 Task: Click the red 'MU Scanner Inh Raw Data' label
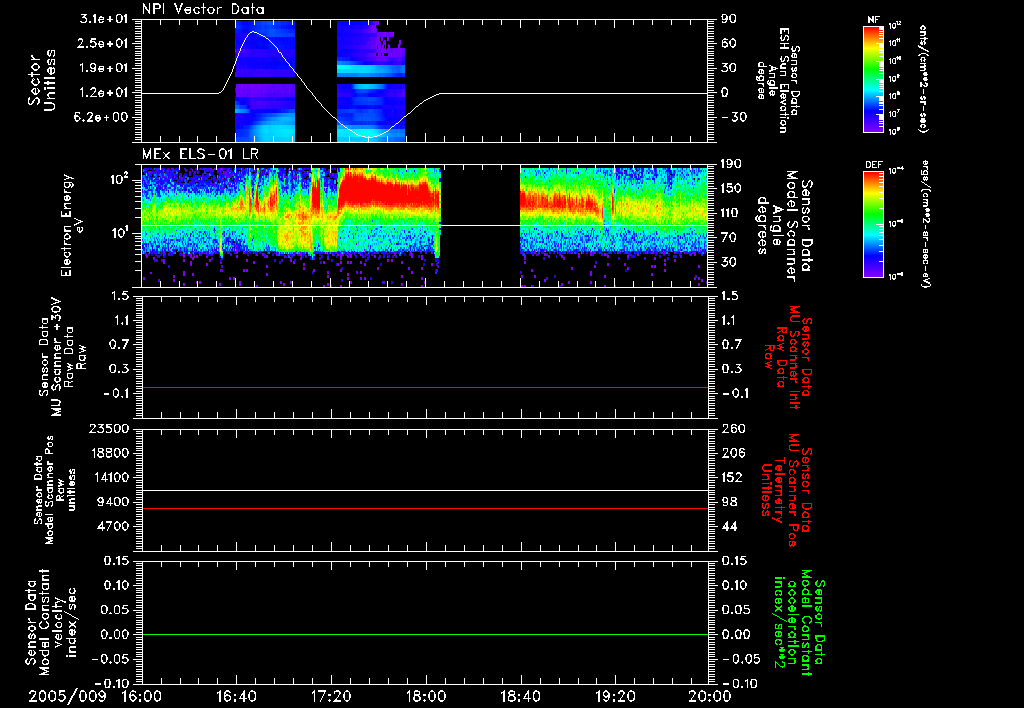click(x=786, y=357)
